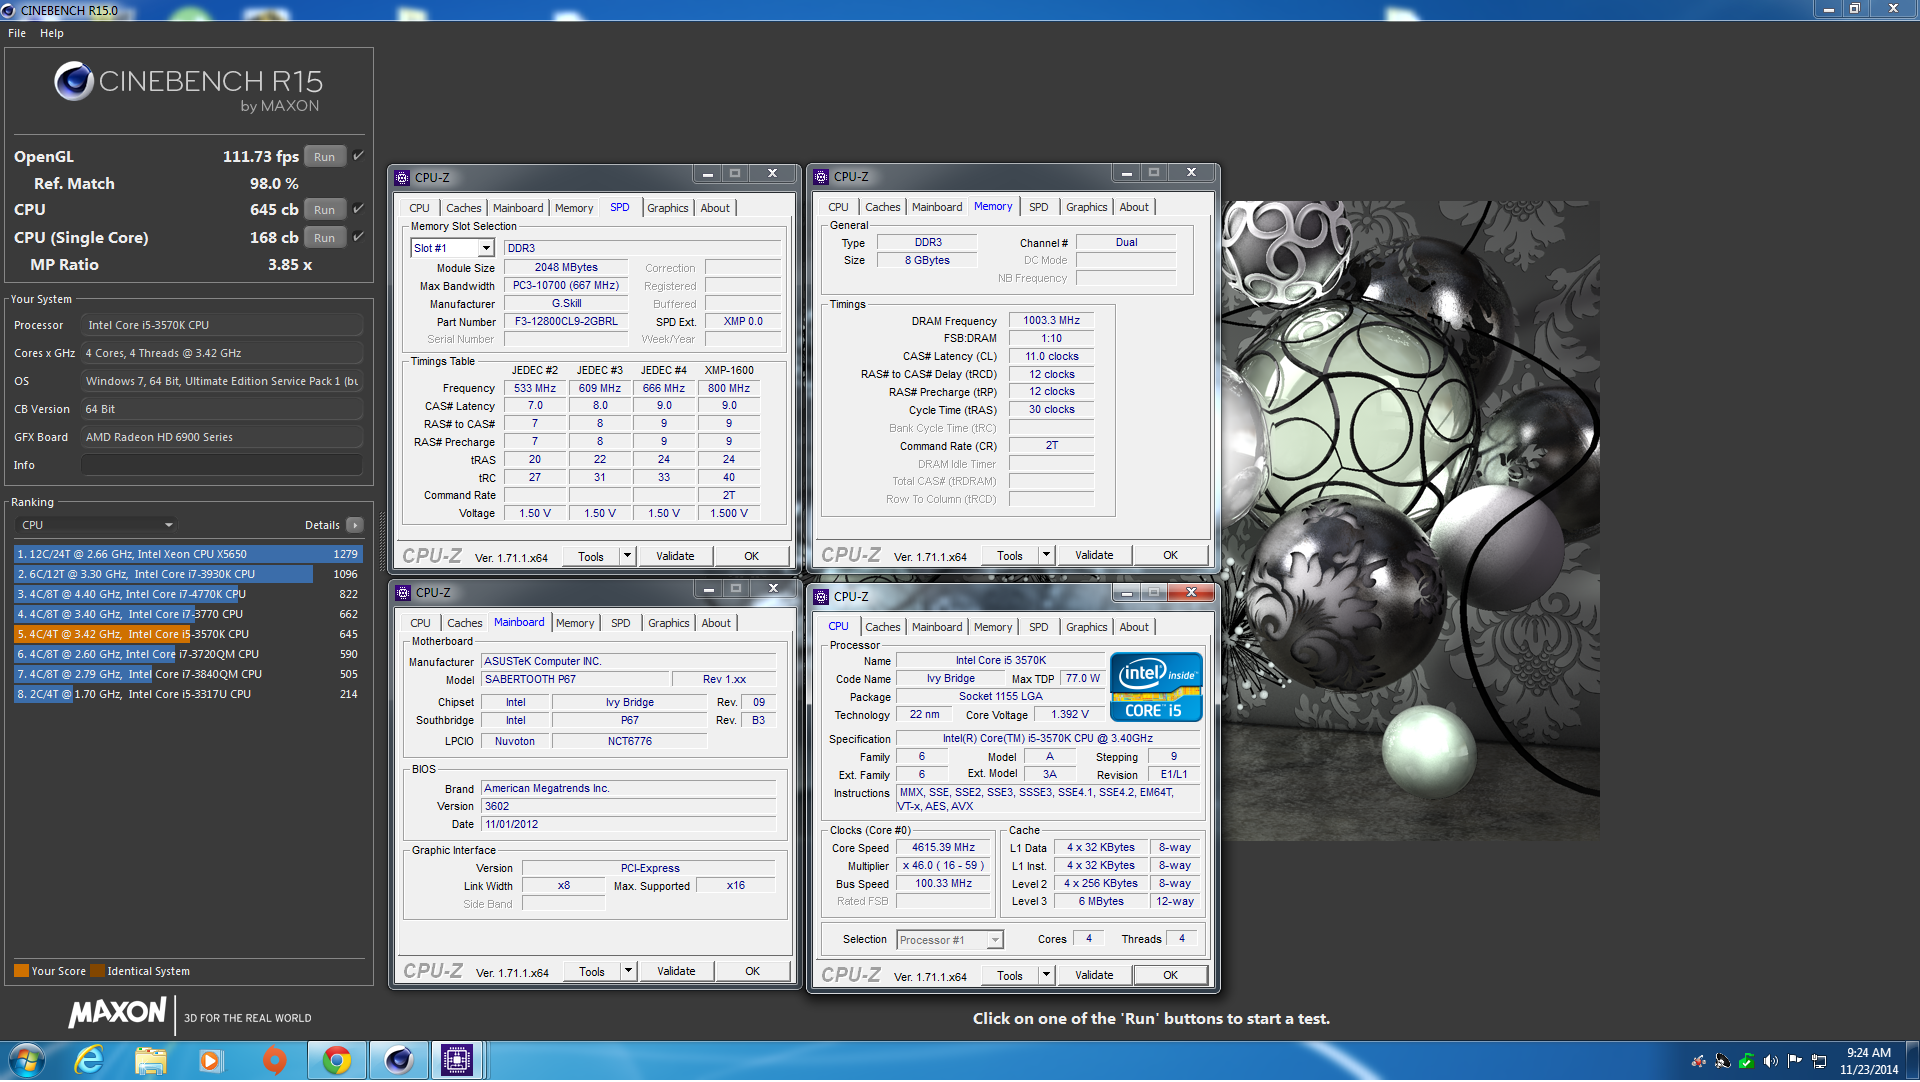This screenshot has width=1920, height=1082.
Task: Click the CPU-Z icon of the SPD window
Action: (402, 178)
